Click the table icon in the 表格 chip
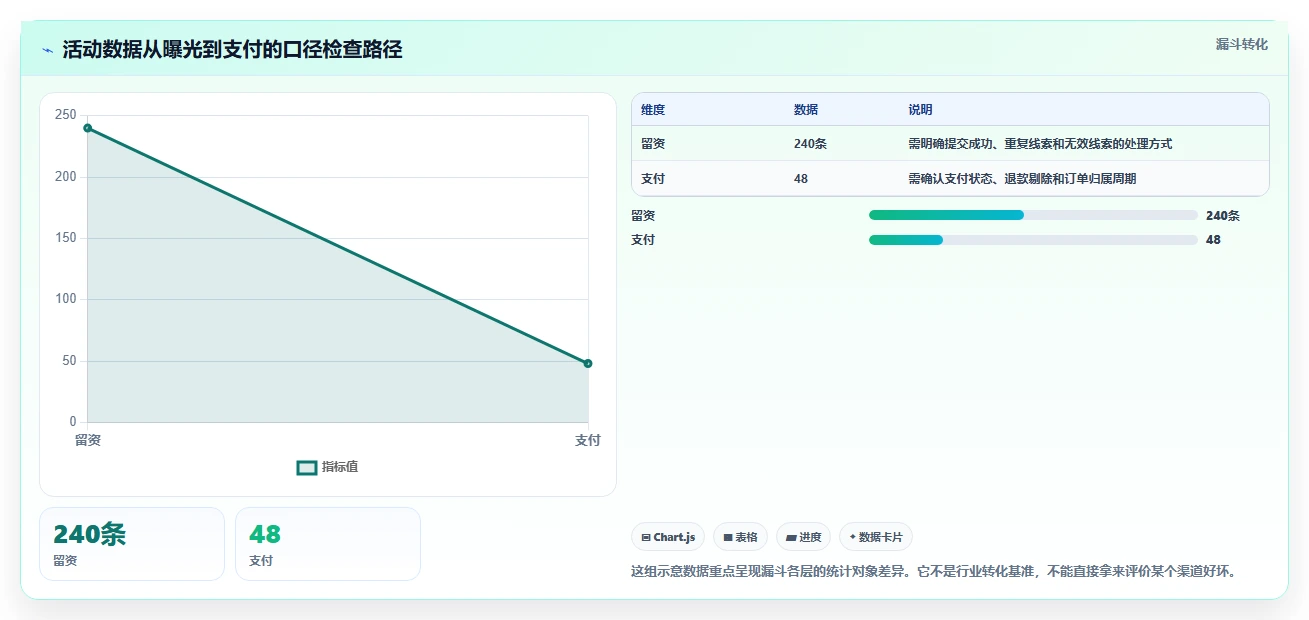Screen dimensions: 1309x620 (x=728, y=538)
